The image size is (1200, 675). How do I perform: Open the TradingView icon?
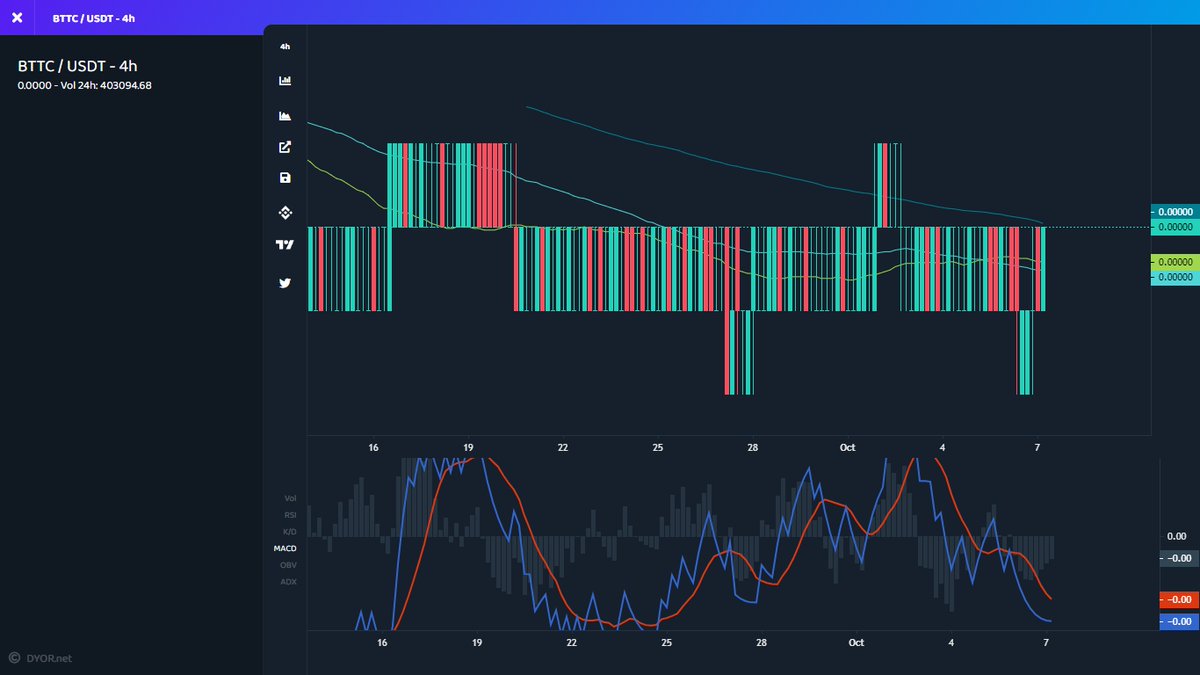pos(285,245)
